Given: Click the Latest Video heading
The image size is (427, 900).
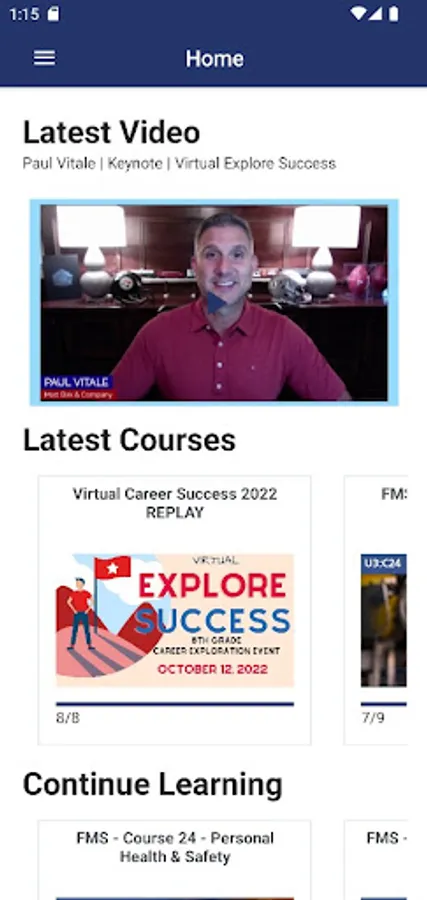Looking at the screenshot, I should [111, 132].
